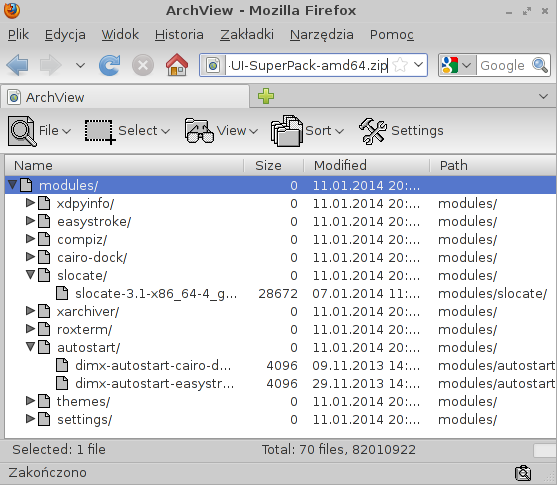Click the file icon next to slocate-3.1 file

(62, 293)
